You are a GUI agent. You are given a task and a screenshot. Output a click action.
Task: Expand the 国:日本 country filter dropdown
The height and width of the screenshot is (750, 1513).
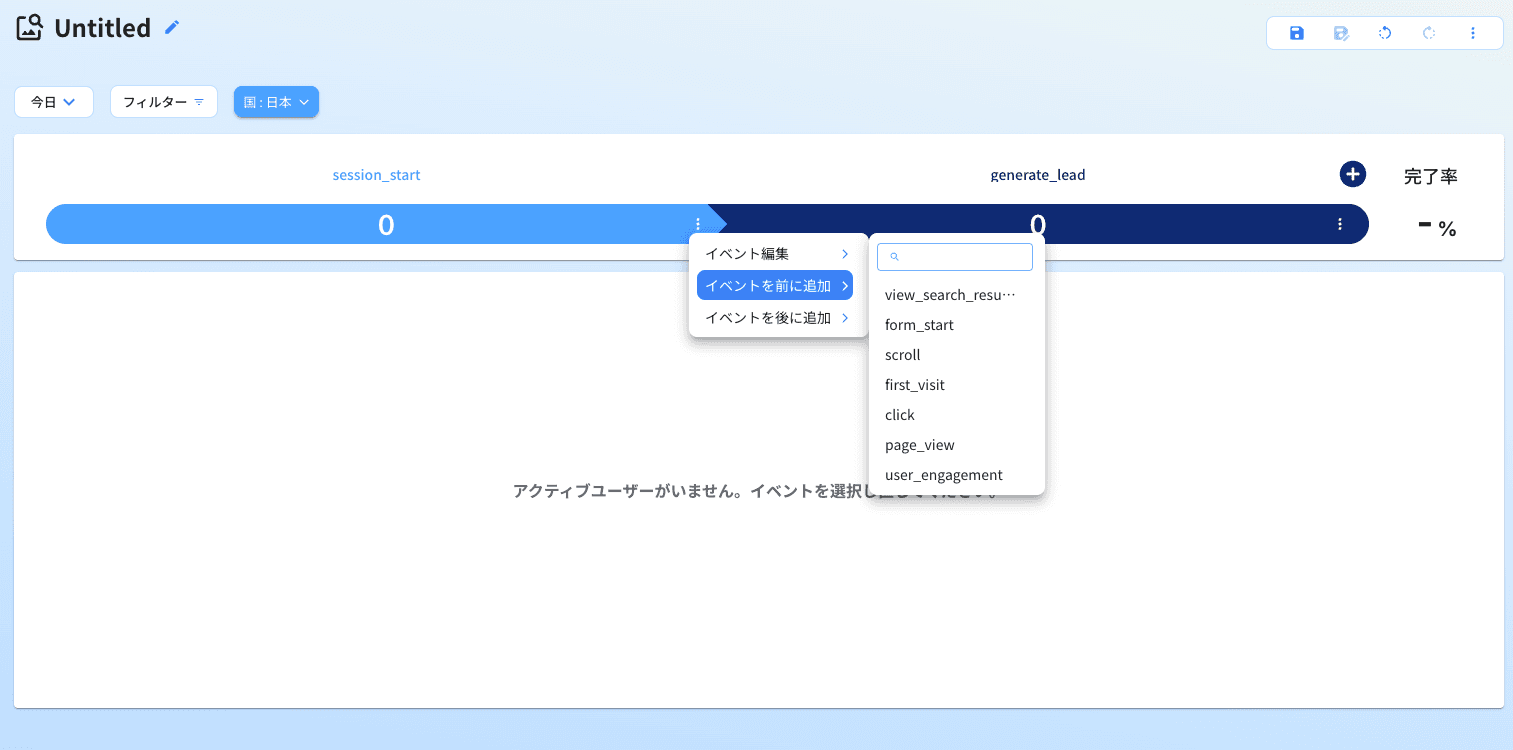(x=276, y=101)
